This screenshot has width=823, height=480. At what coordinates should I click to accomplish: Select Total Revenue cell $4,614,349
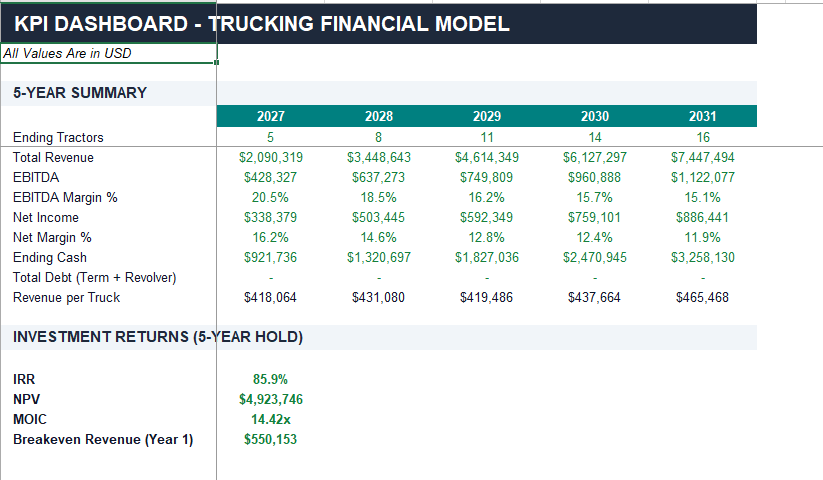[487, 157]
